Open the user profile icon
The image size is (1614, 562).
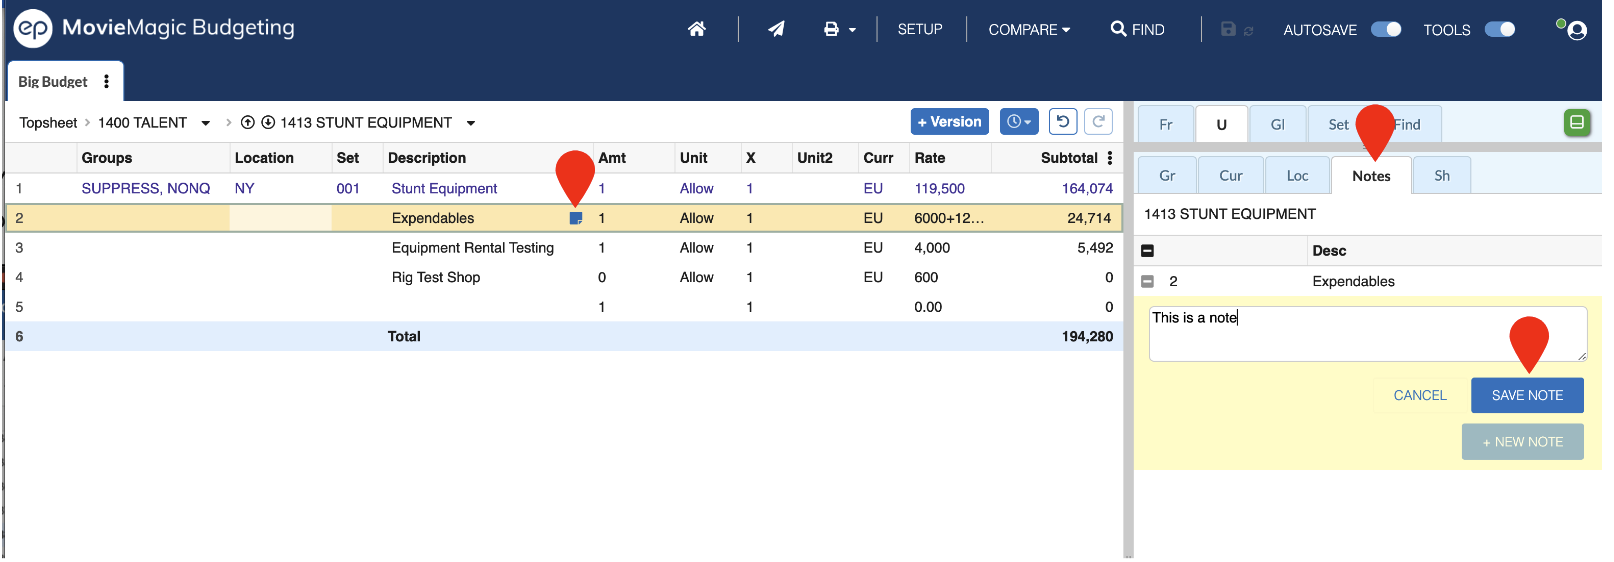[x=1576, y=30]
